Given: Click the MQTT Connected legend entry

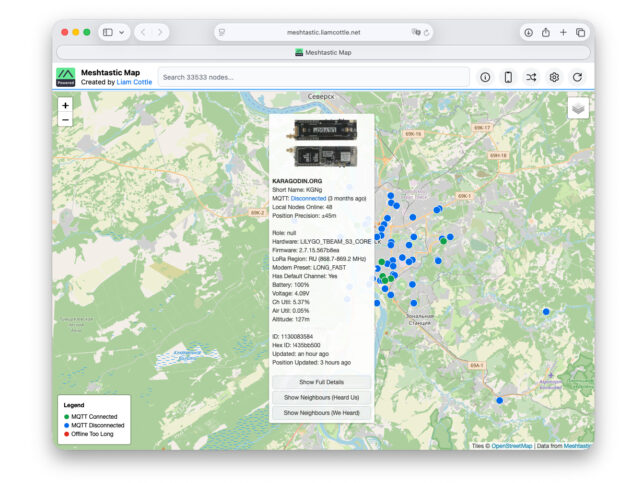Looking at the screenshot, I should point(91,416).
